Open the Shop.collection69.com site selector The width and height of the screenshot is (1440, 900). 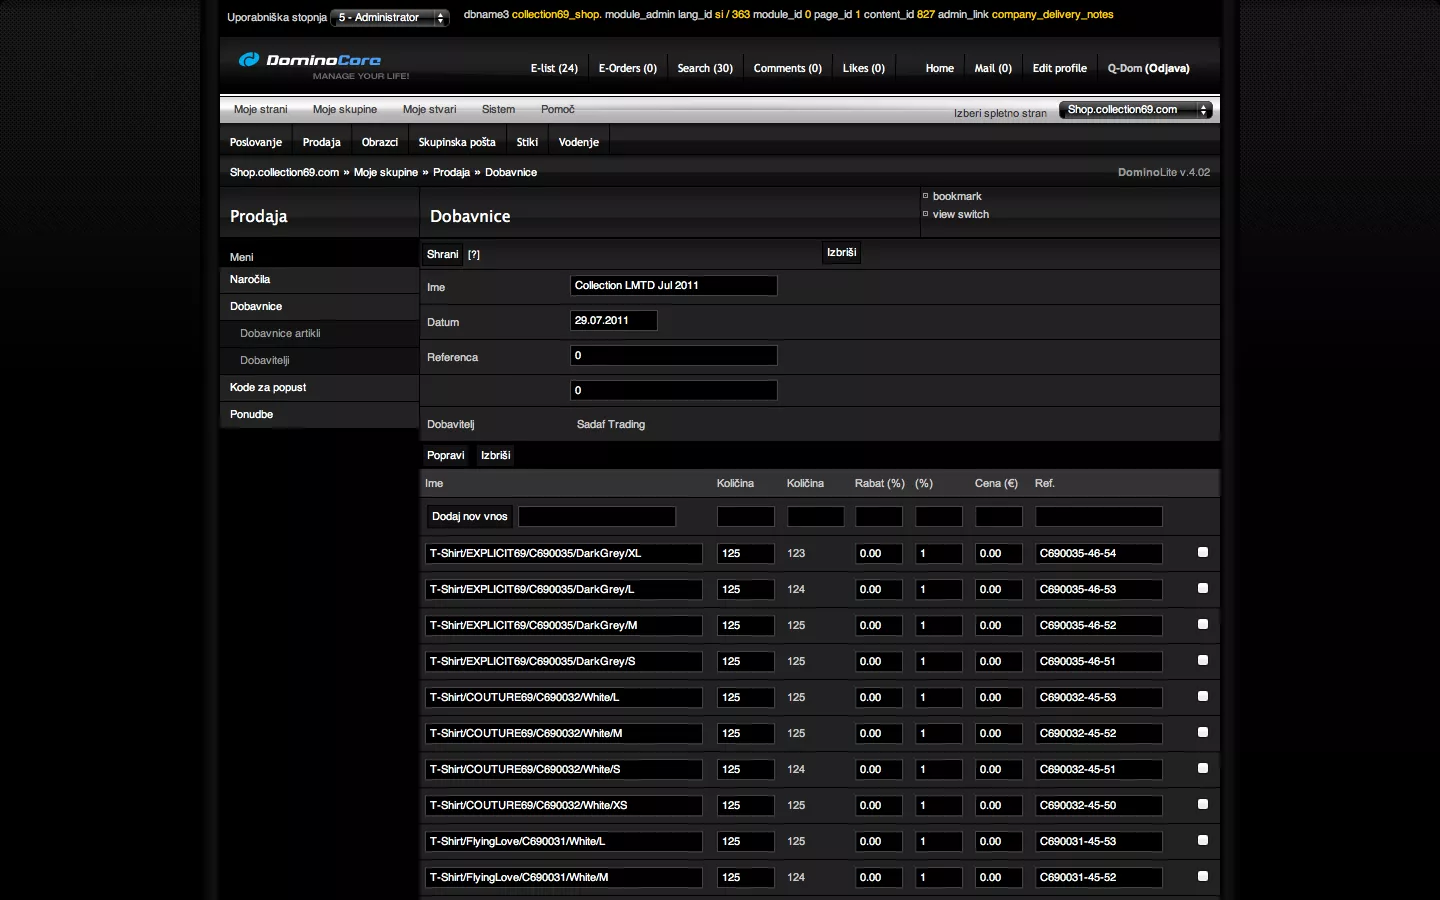coord(1135,110)
